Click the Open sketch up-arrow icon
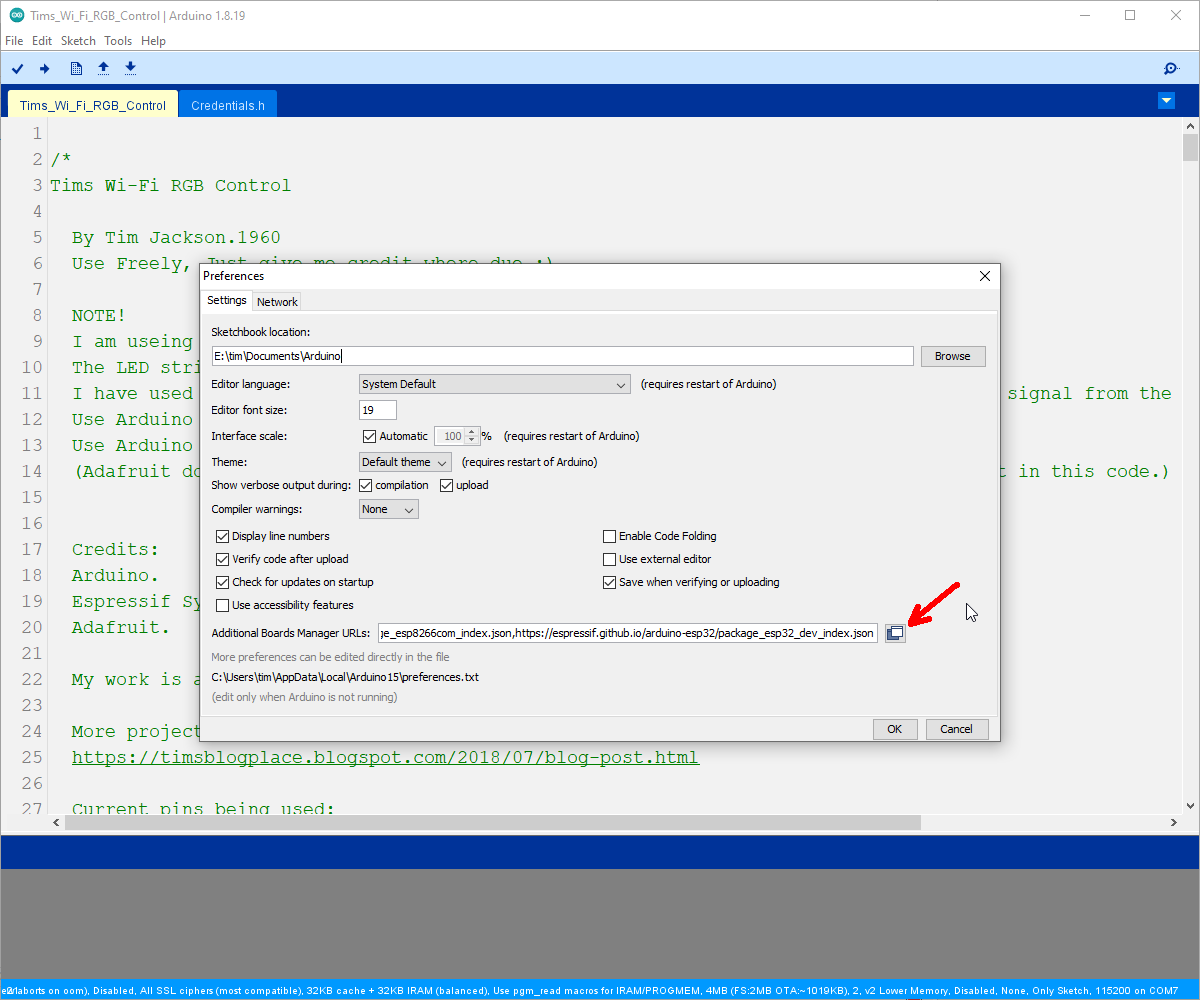The width and height of the screenshot is (1200, 1000). 103,68
